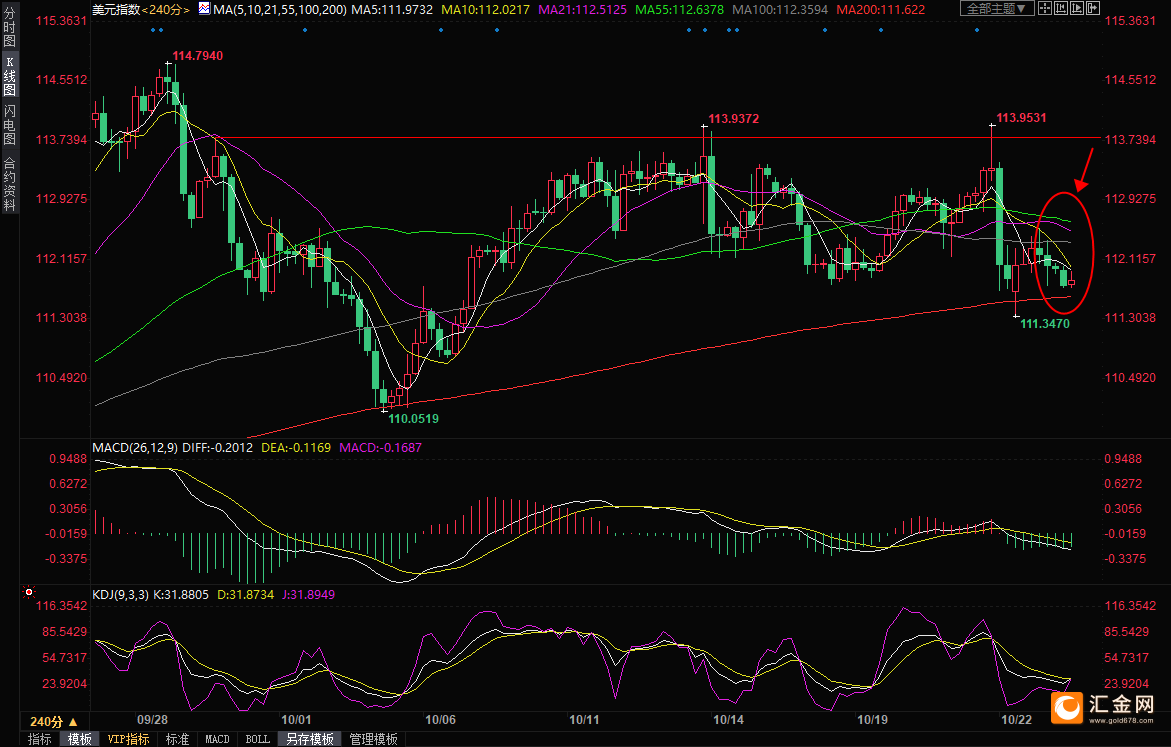
Task: Expand the 240分 period selector at bottom
Action: point(52,721)
